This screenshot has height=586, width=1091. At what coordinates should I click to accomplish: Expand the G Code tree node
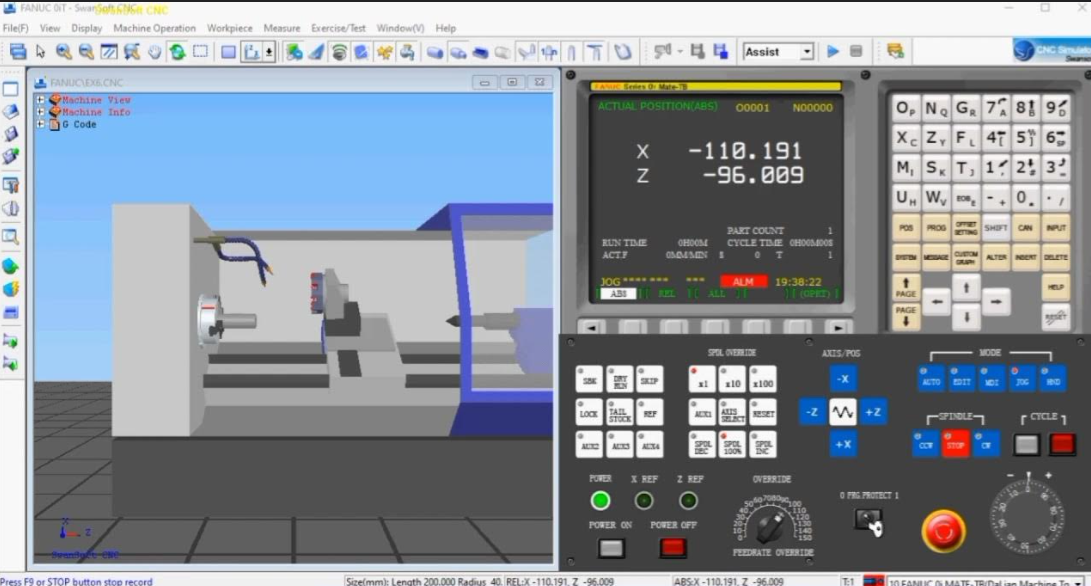(40, 125)
